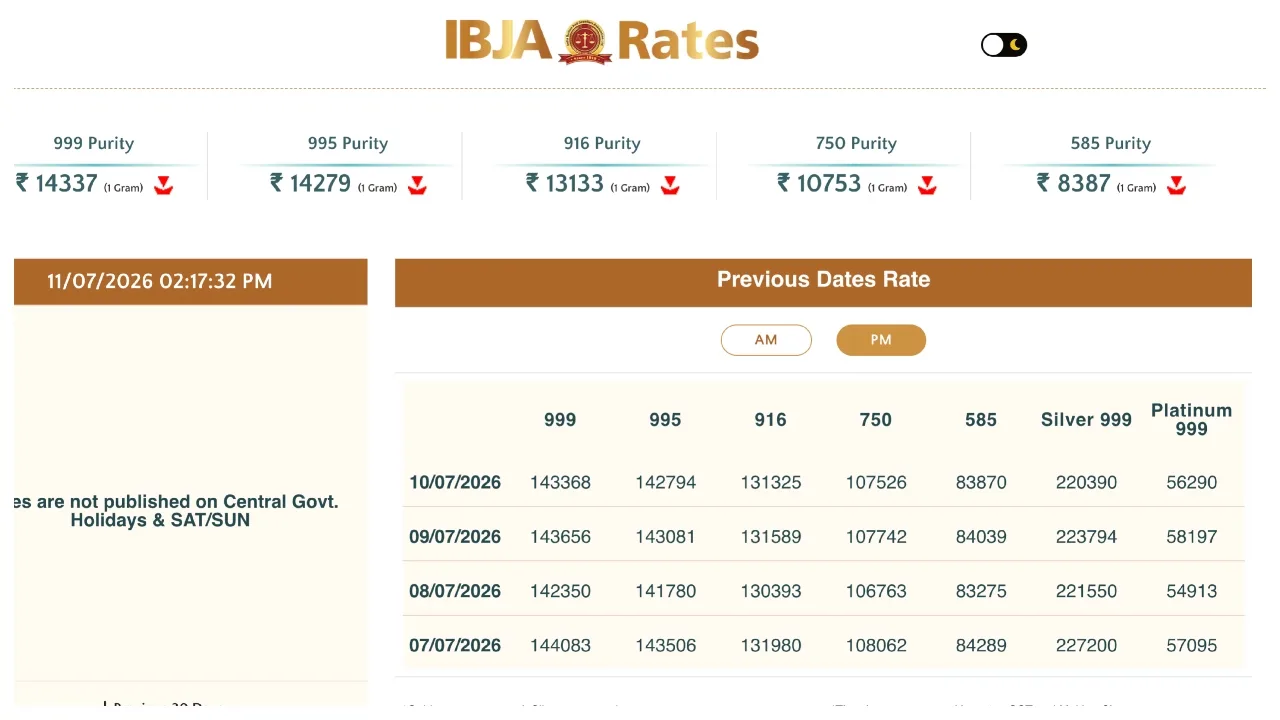The height and width of the screenshot is (720, 1280).
Task: Click the 11/07/2026 02:17:32 PM timestamp
Action: (160, 281)
